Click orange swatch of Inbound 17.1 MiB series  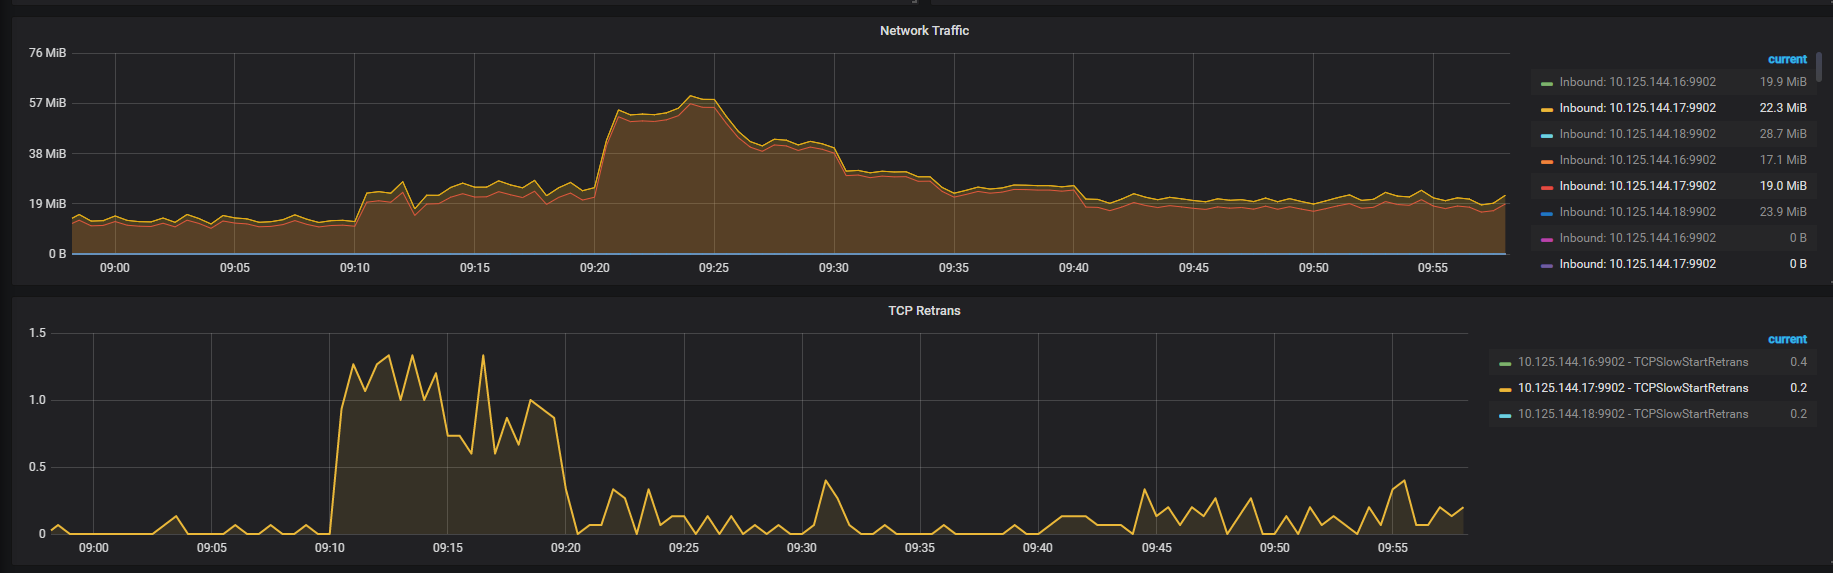(1546, 161)
